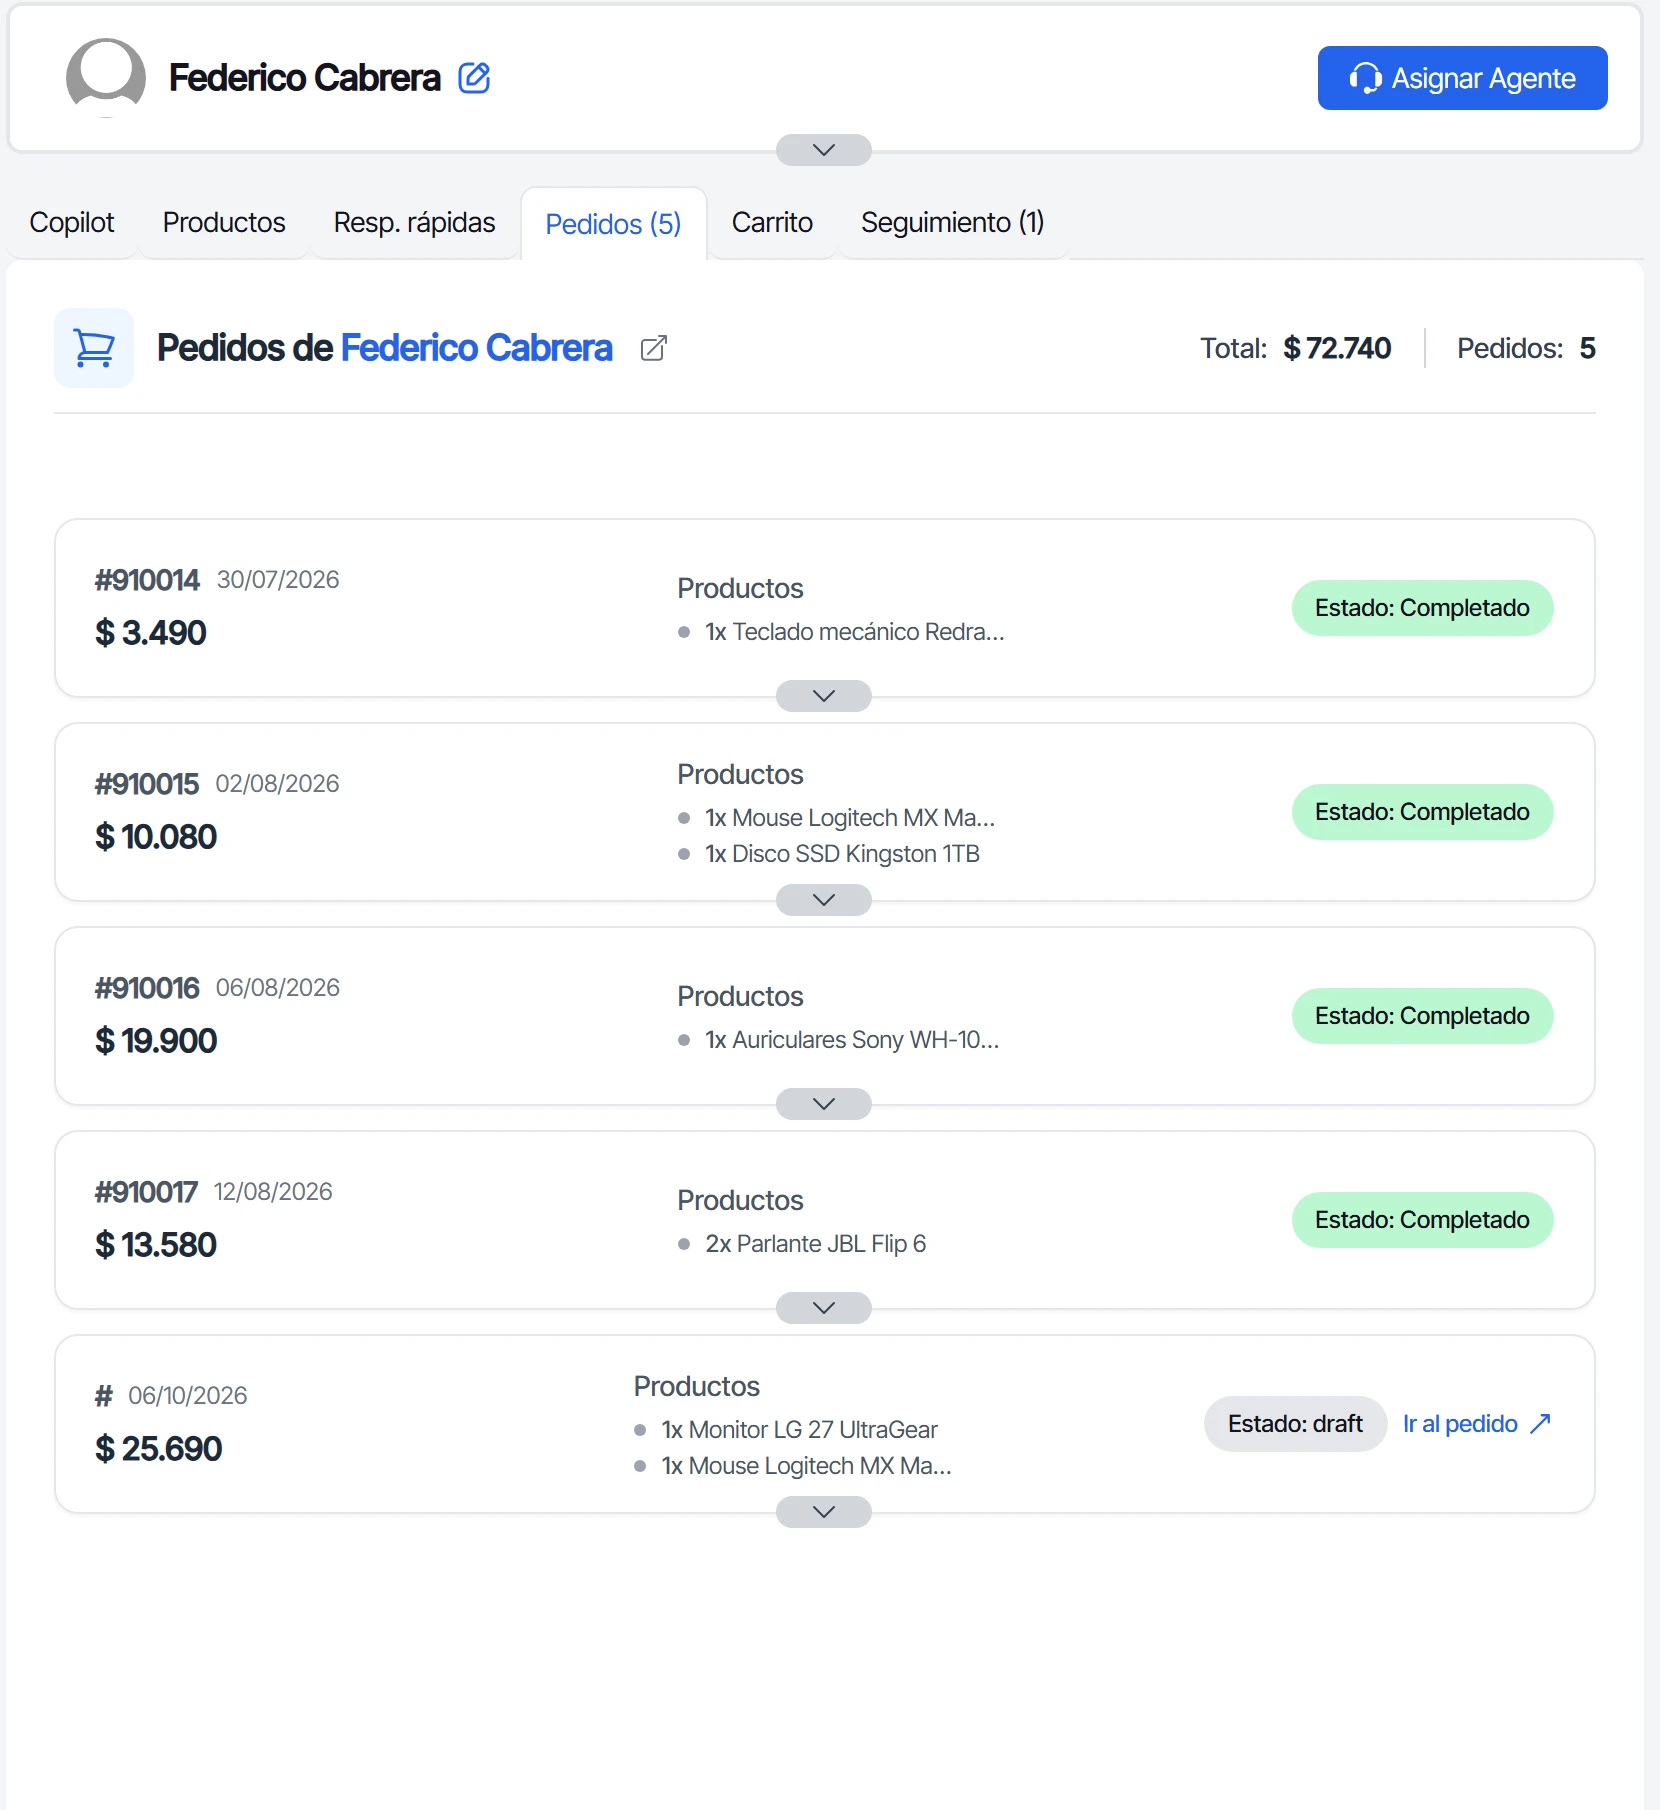Image resolution: width=1660 pixels, height=1810 pixels.
Task: Select order number #910017
Action: (x=146, y=1192)
